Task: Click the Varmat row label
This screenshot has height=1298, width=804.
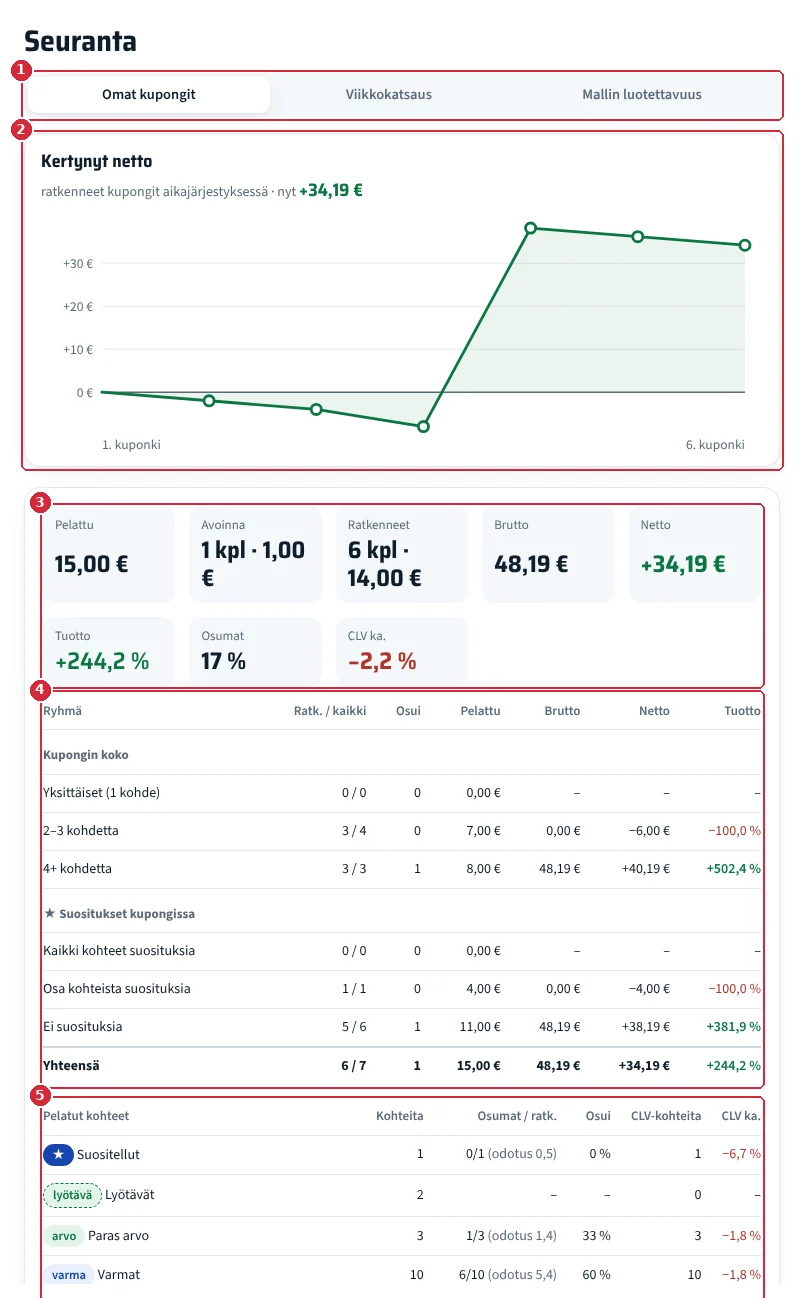Action: point(121,1275)
